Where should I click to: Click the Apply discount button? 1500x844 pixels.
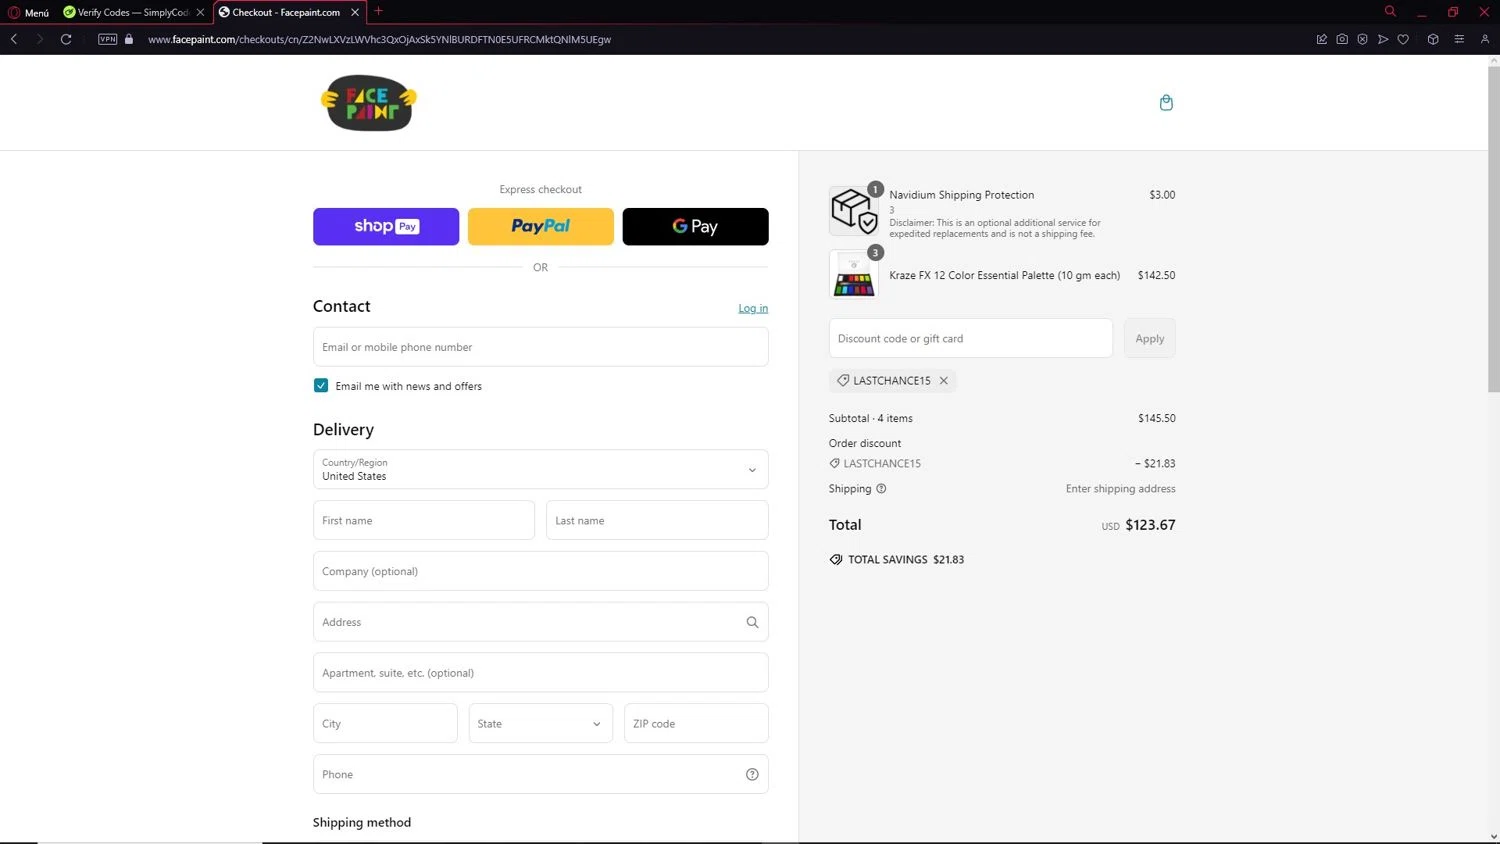point(1150,338)
